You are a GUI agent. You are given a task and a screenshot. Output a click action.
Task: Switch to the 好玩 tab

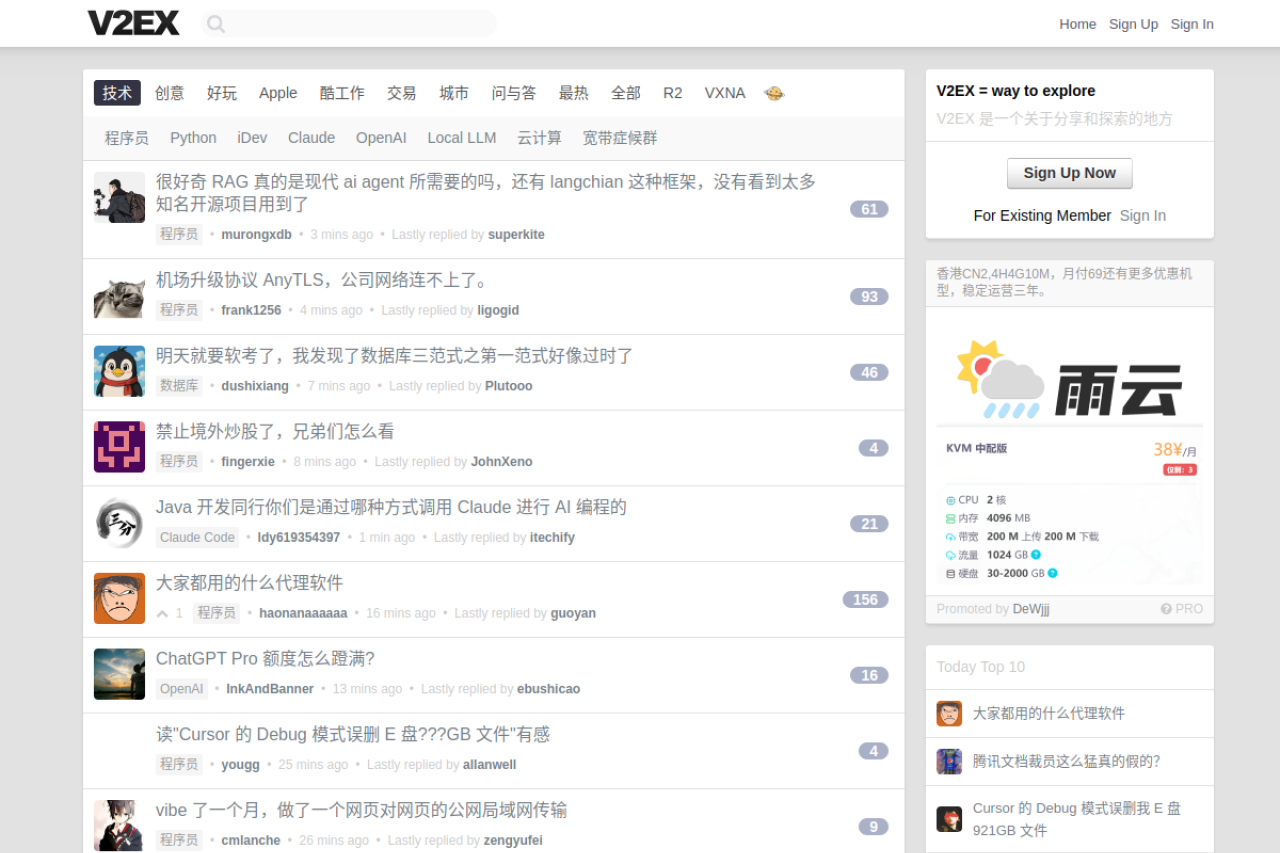pos(222,93)
